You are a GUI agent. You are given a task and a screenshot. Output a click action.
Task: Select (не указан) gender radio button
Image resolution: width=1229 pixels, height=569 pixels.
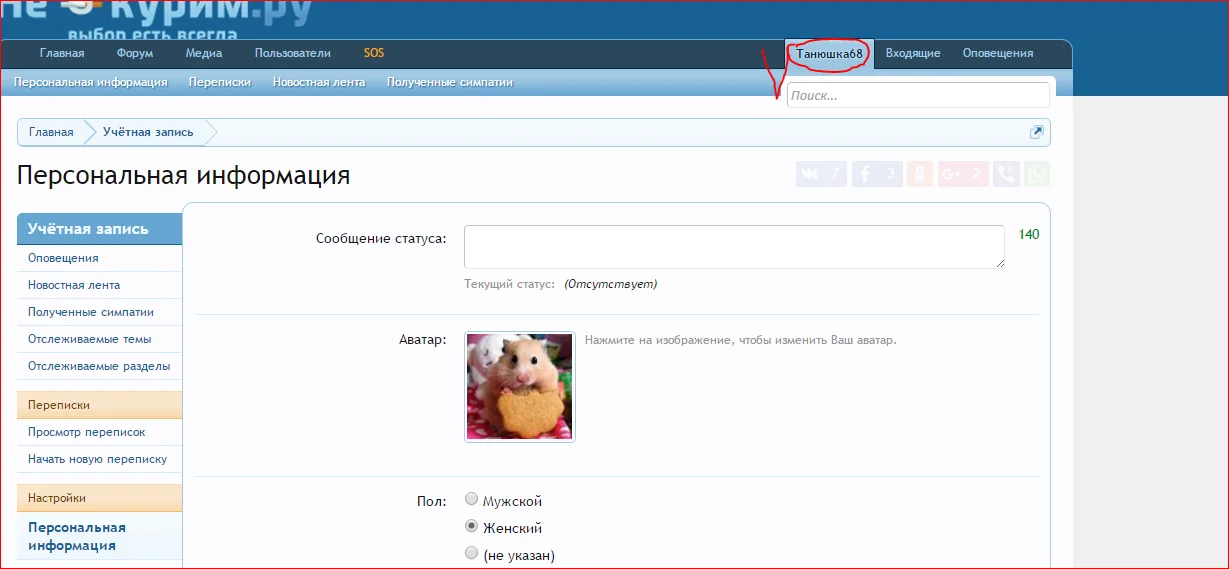point(472,552)
